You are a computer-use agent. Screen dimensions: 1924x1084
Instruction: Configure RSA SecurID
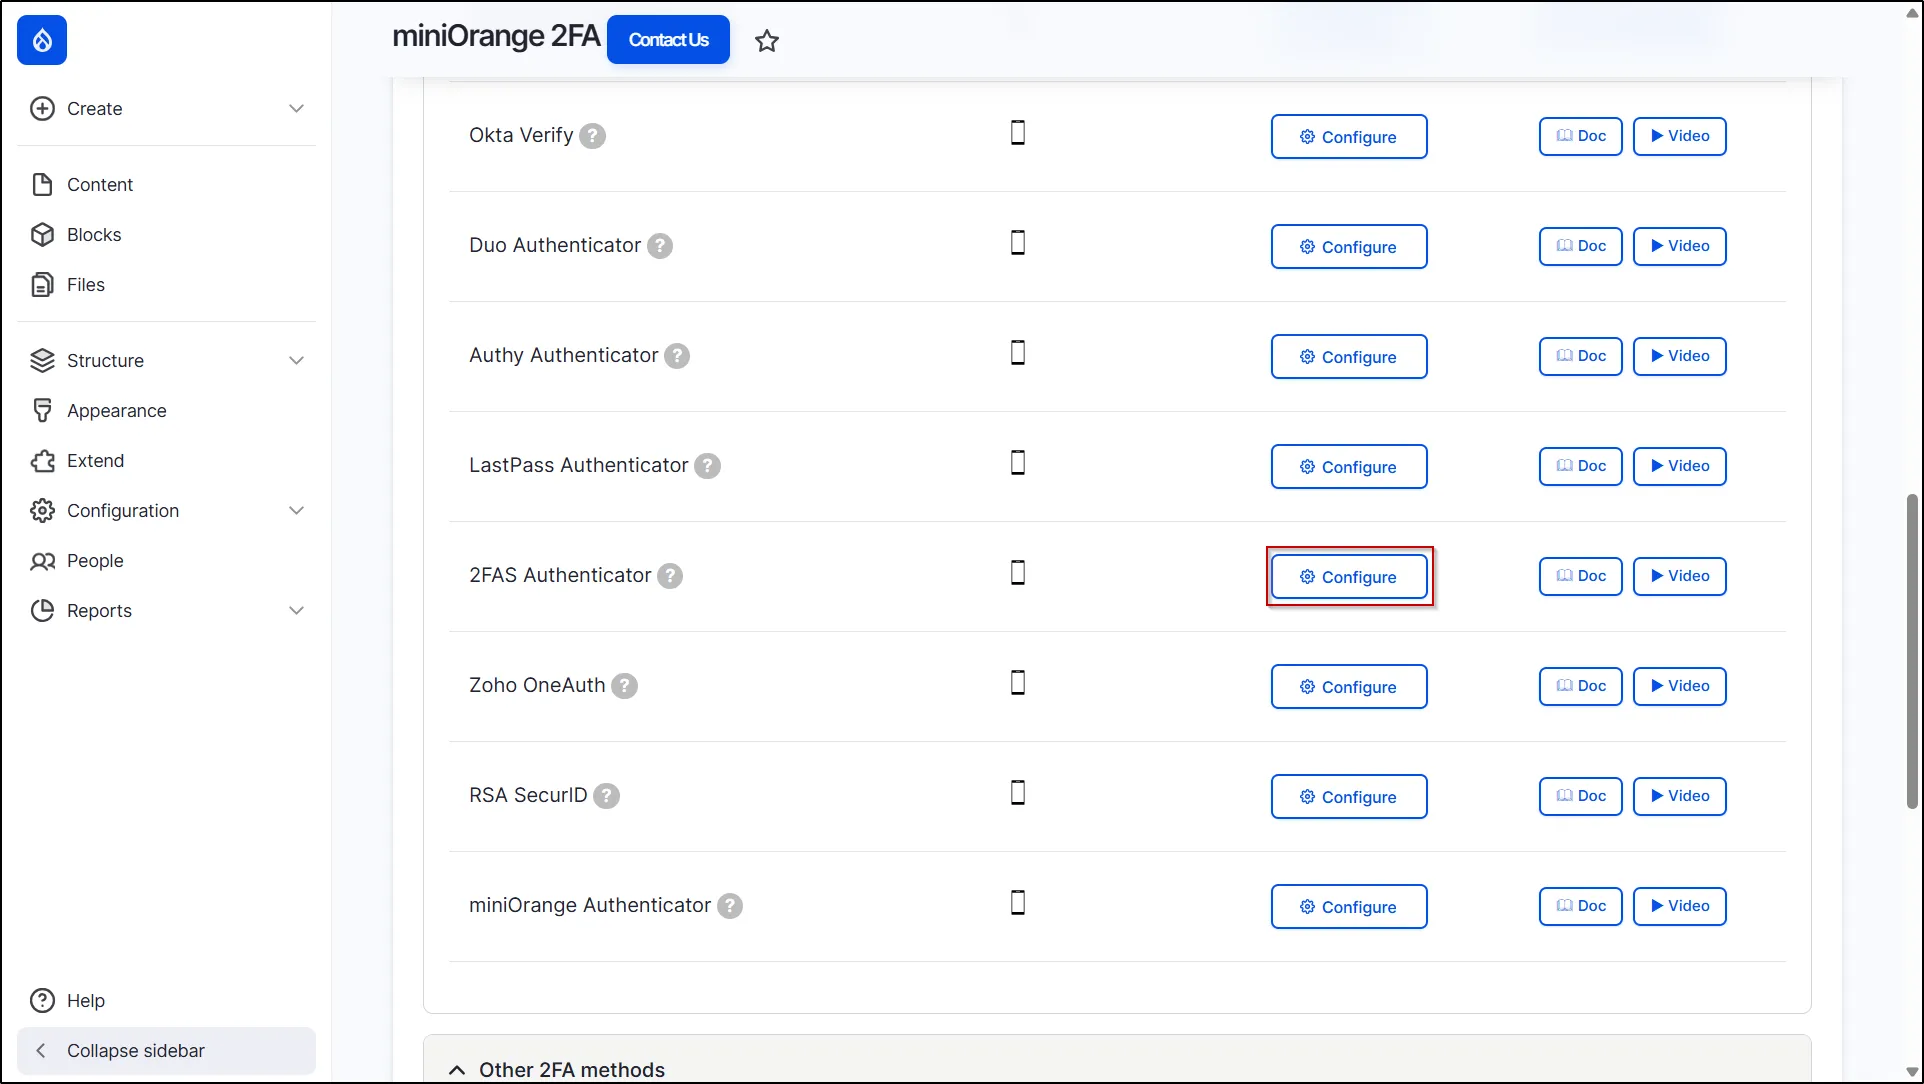(x=1349, y=797)
